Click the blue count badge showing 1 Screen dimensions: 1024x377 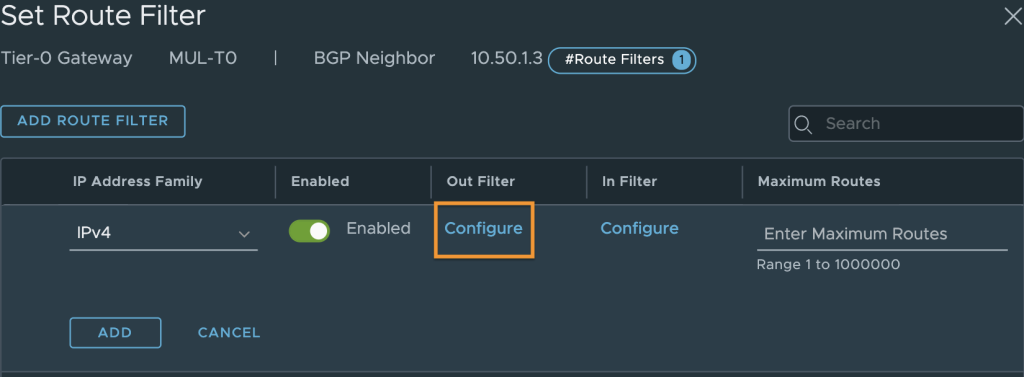click(680, 60)
